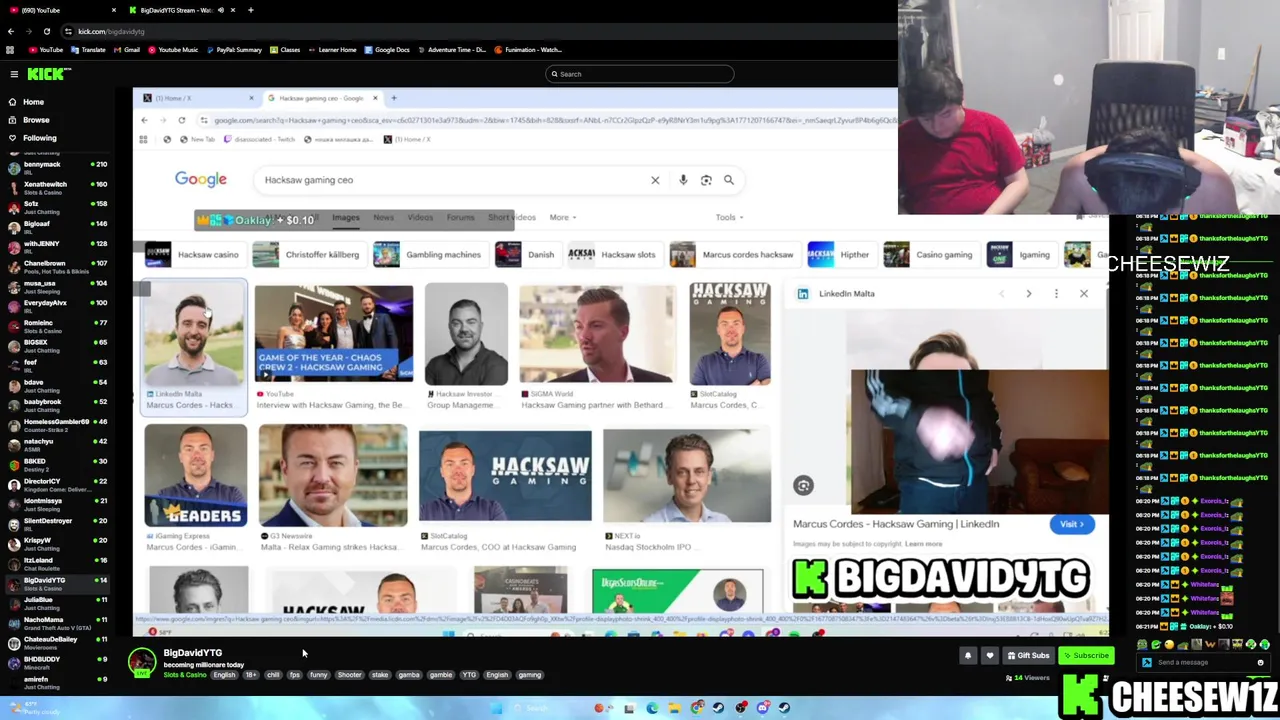Select the bennymack channel in sidebar

pos(55,166)
